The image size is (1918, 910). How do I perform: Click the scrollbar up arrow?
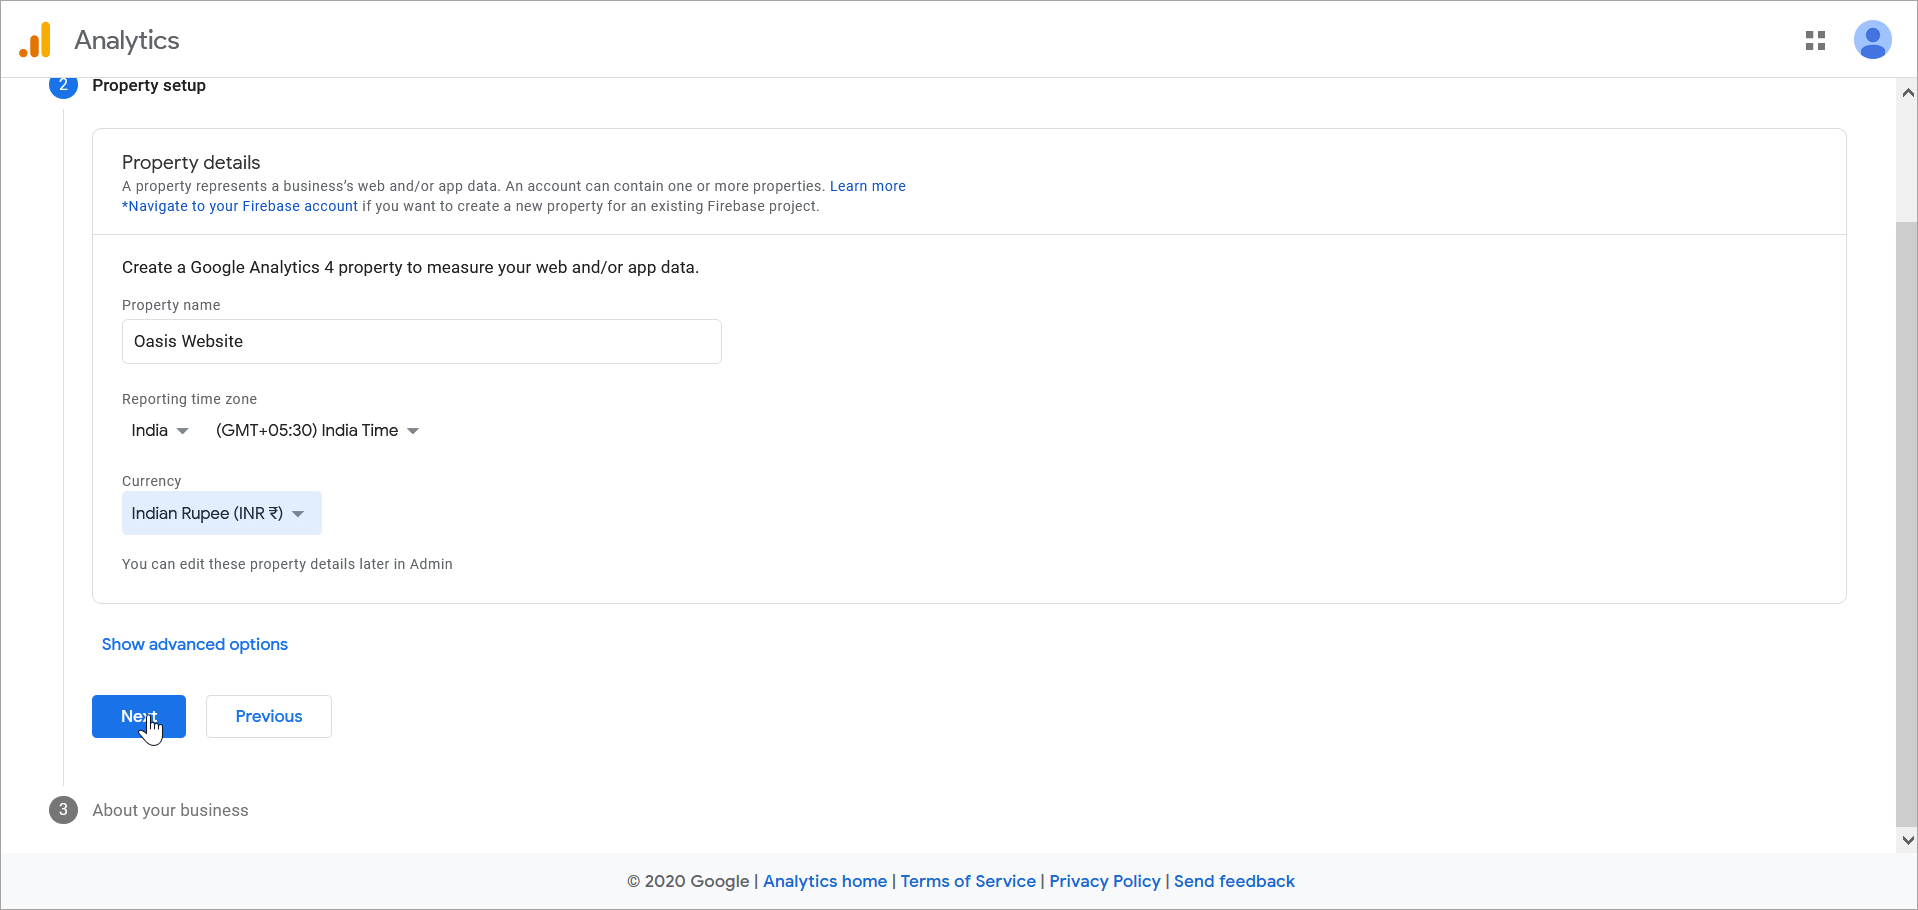[1908, 93]
